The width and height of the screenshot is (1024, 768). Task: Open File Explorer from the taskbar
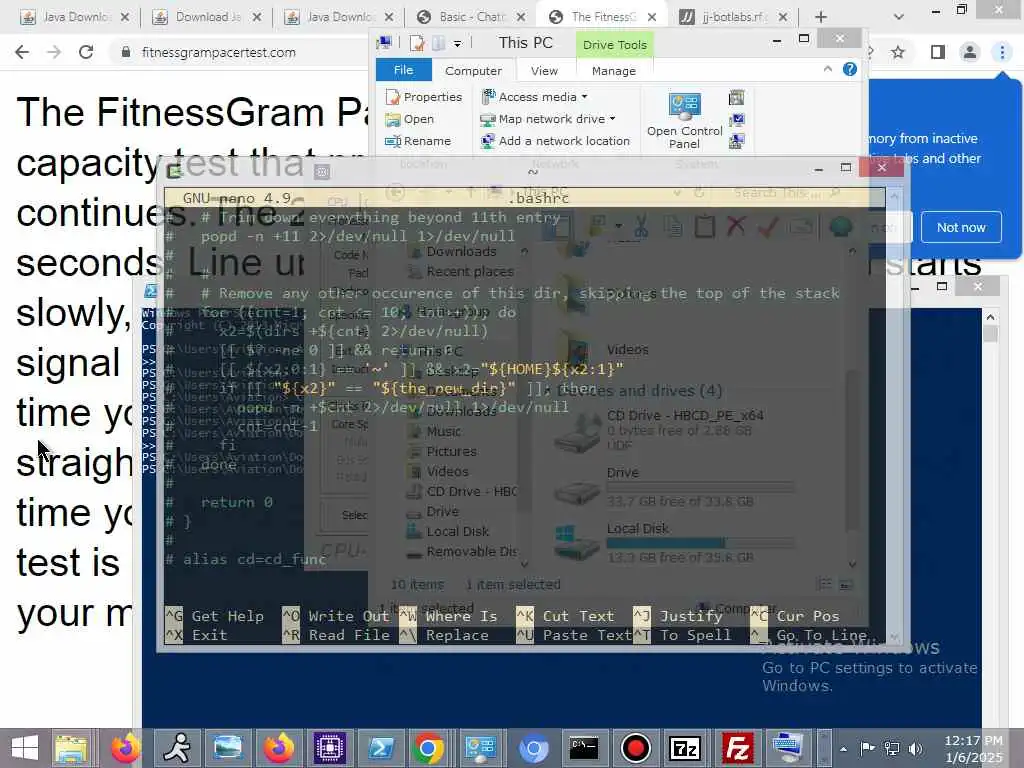click(x=71, y=748)
